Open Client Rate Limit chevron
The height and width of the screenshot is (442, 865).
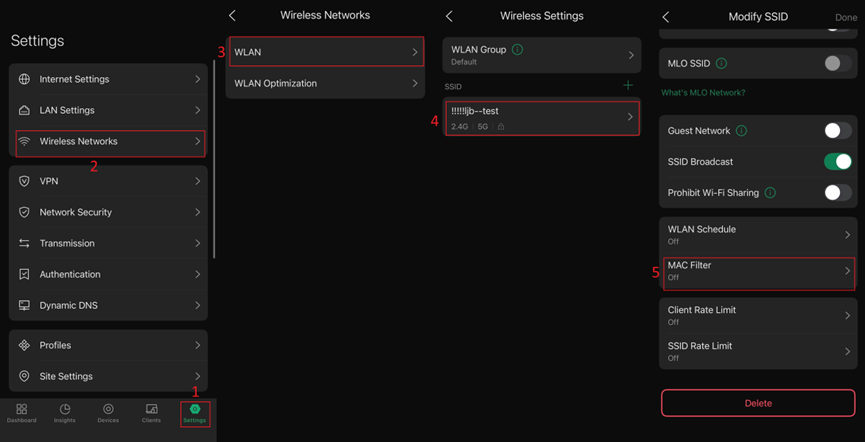847,315
